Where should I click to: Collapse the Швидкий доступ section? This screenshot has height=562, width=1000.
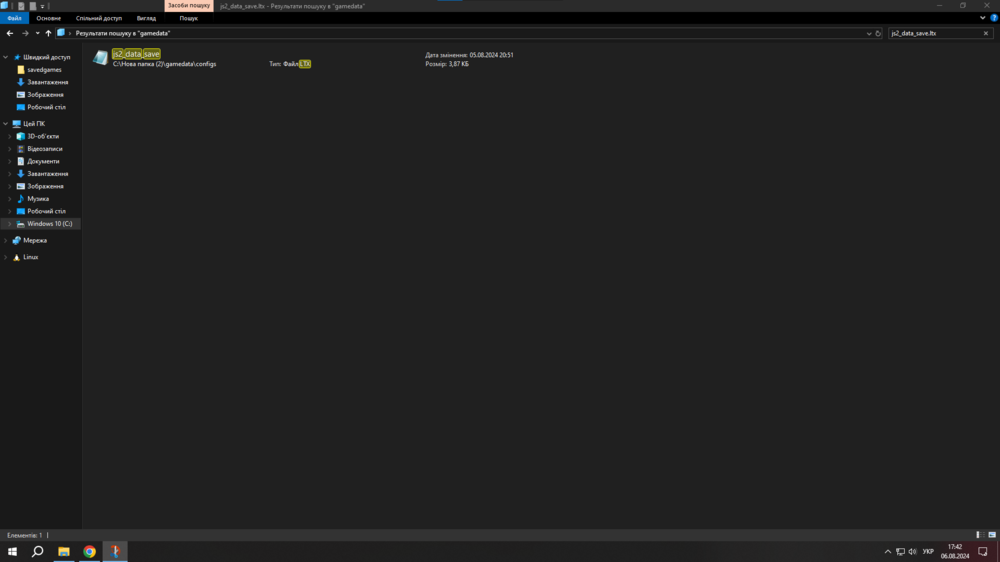(x=6, y=57)
